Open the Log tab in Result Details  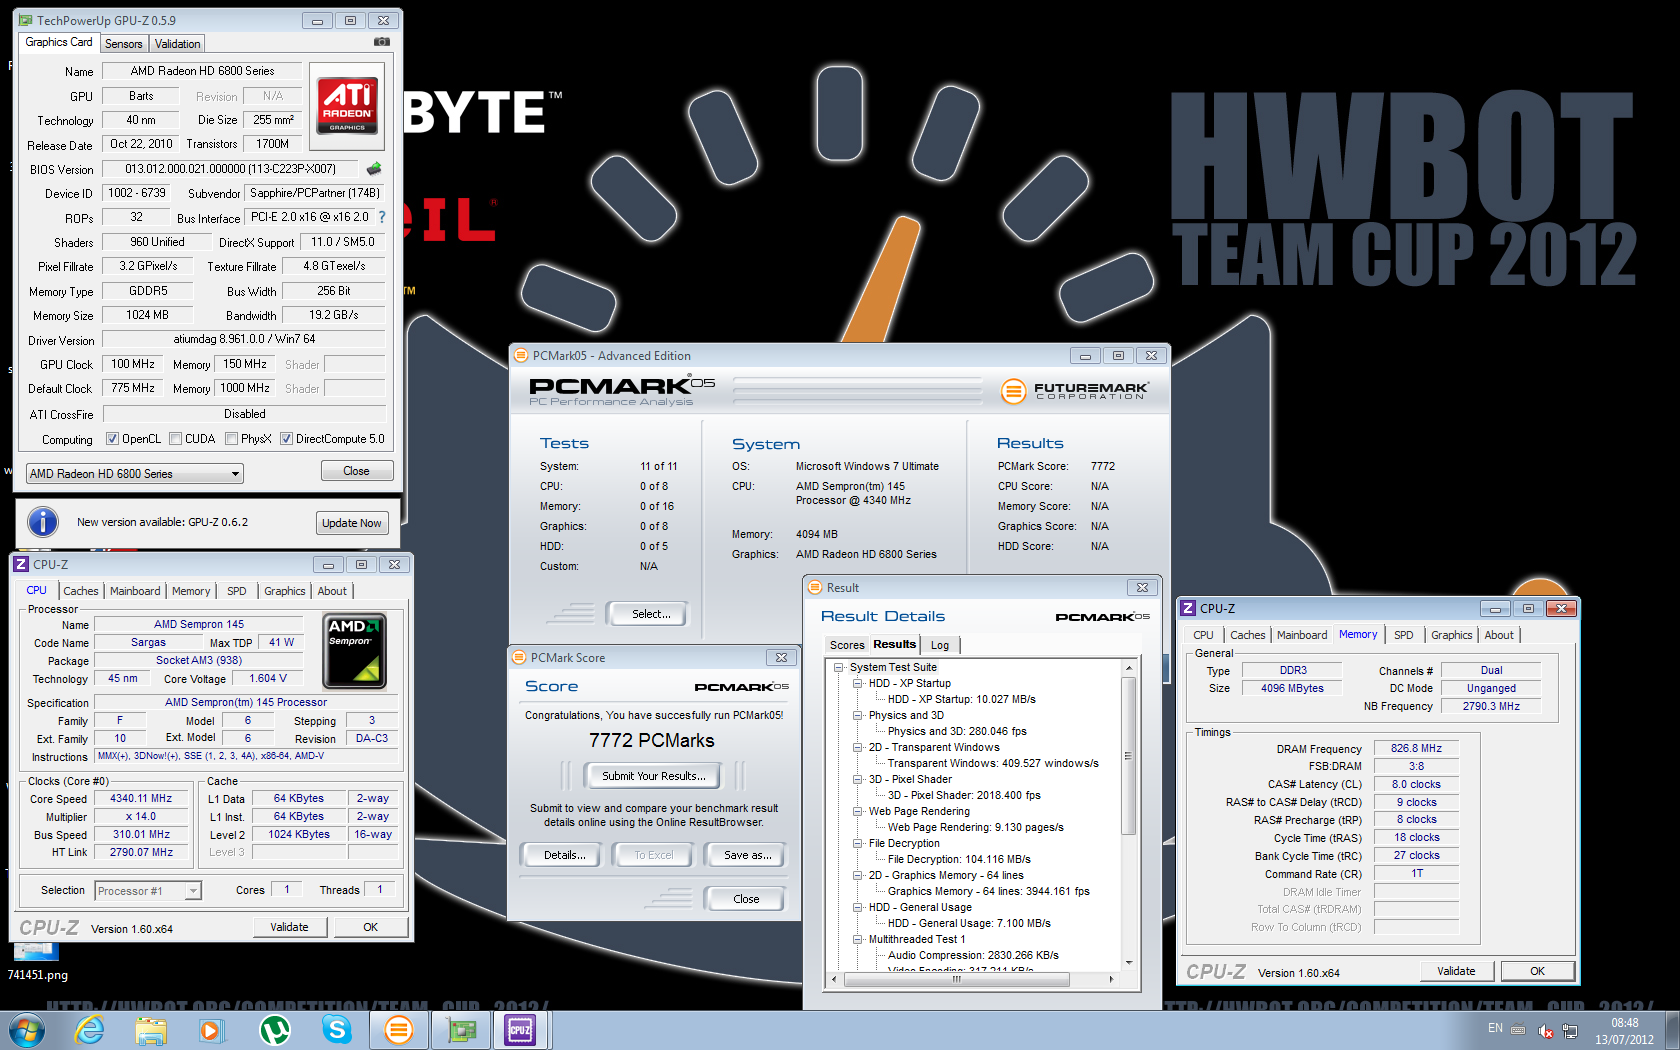click(940, 645)
